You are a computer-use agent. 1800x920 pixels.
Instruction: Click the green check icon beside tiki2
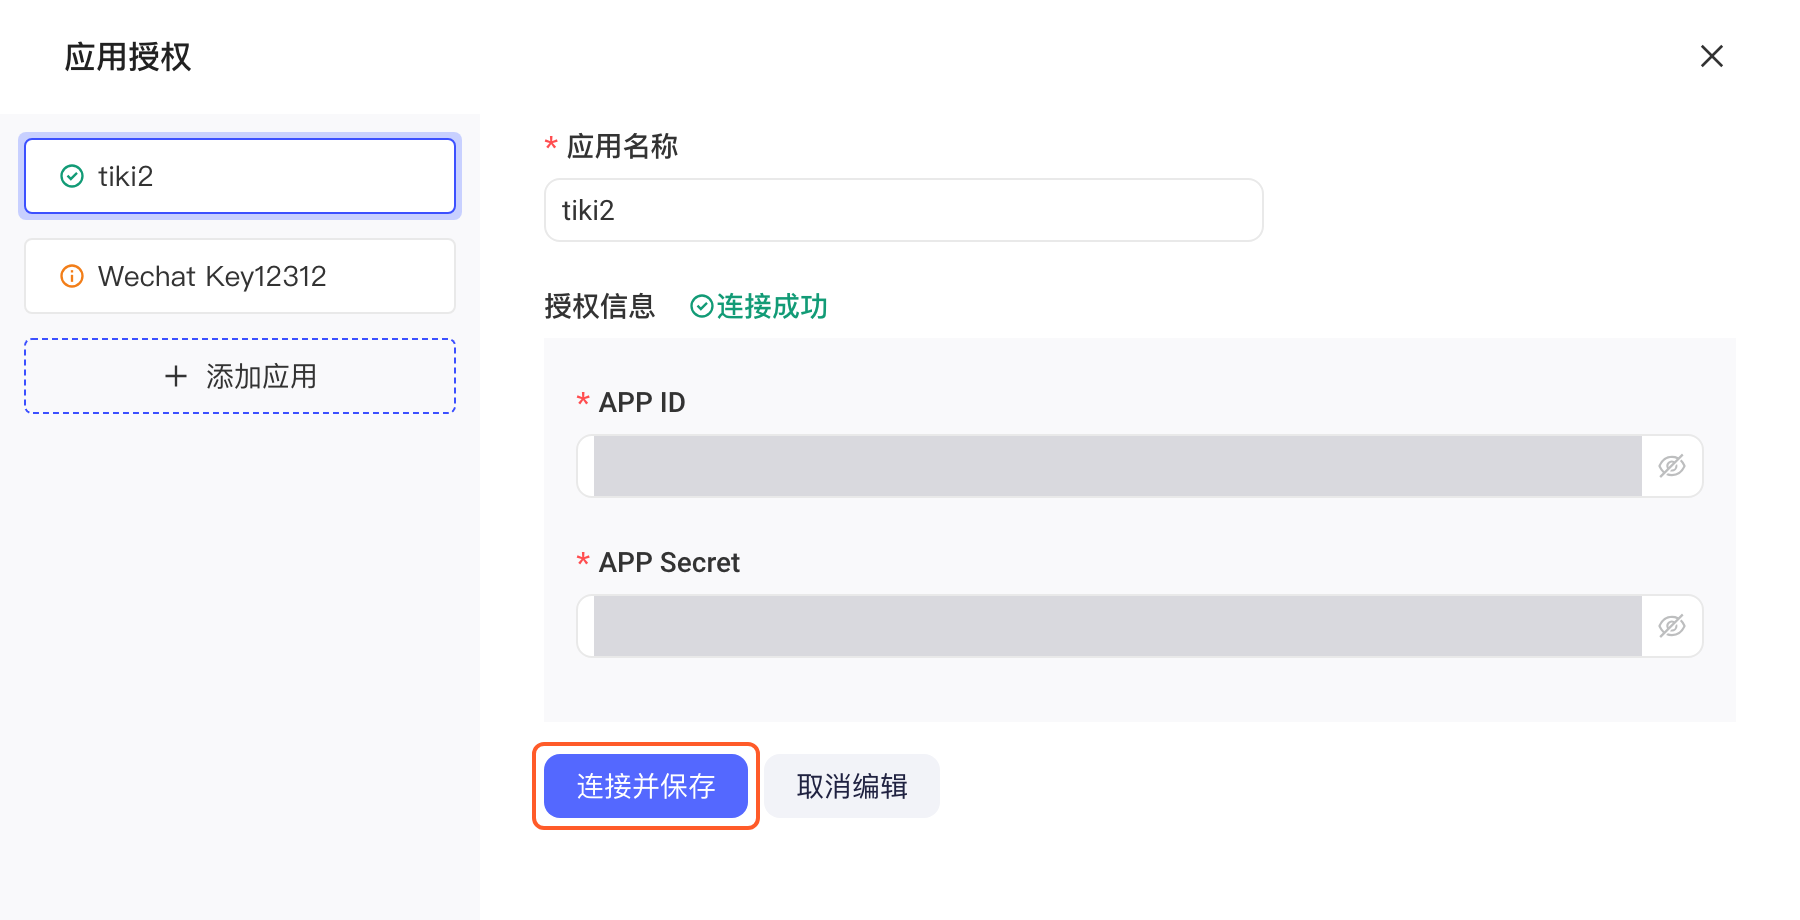point(72,176)
